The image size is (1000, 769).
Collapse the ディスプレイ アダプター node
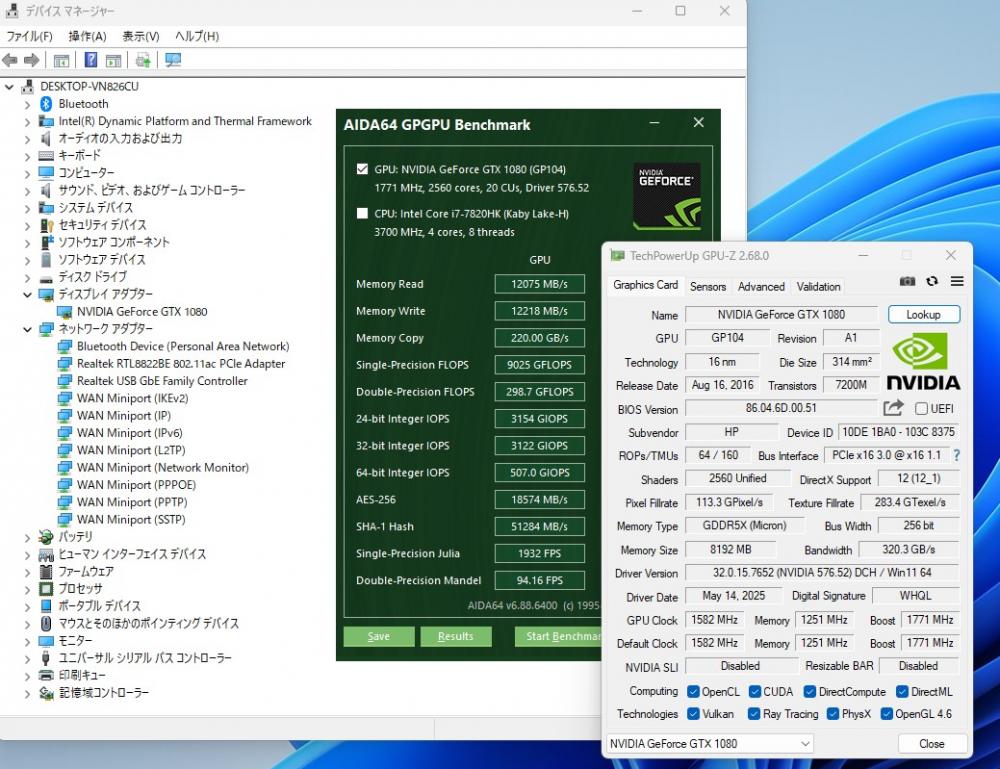pos(27,295)
